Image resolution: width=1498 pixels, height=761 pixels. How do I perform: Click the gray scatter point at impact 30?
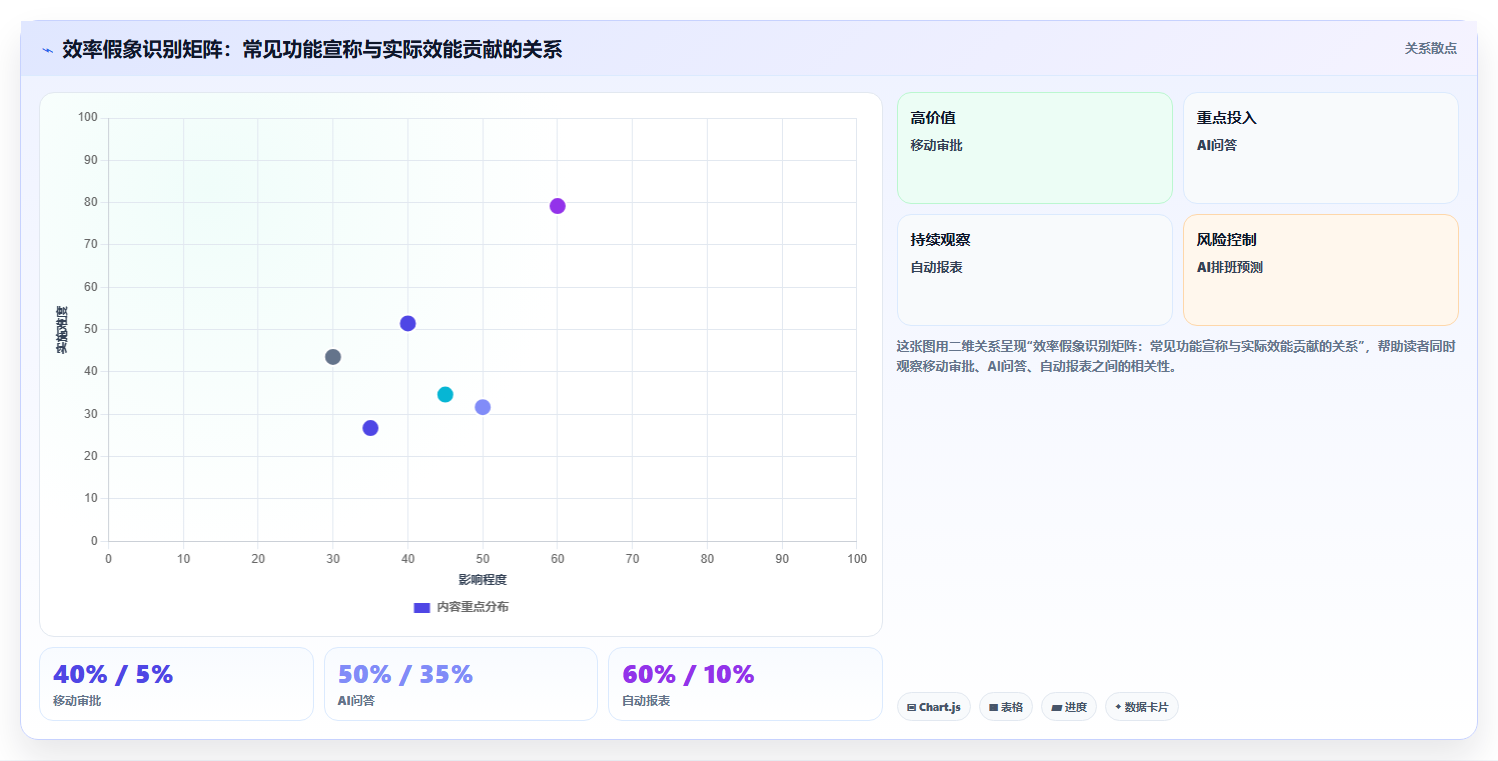coord(333,357)
